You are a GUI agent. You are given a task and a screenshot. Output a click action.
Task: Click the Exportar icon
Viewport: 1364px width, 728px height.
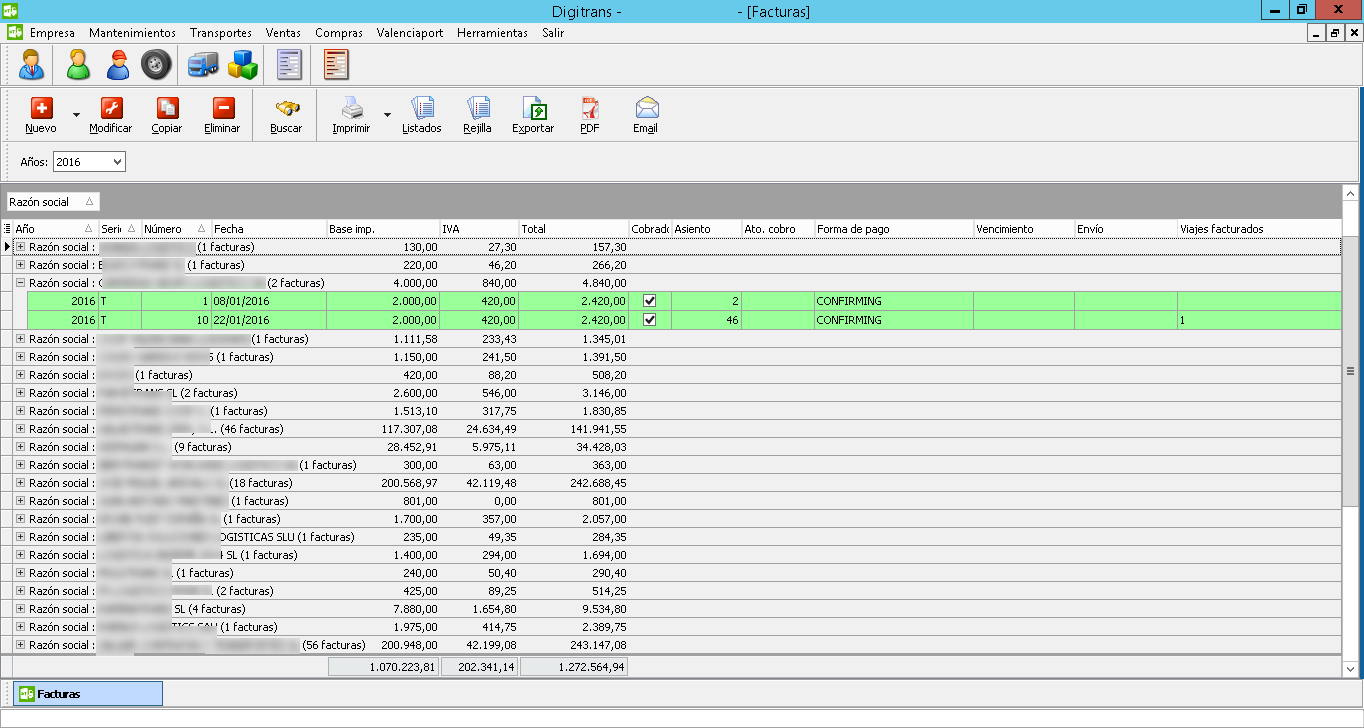pyautogui.click(x=534, y=108)
